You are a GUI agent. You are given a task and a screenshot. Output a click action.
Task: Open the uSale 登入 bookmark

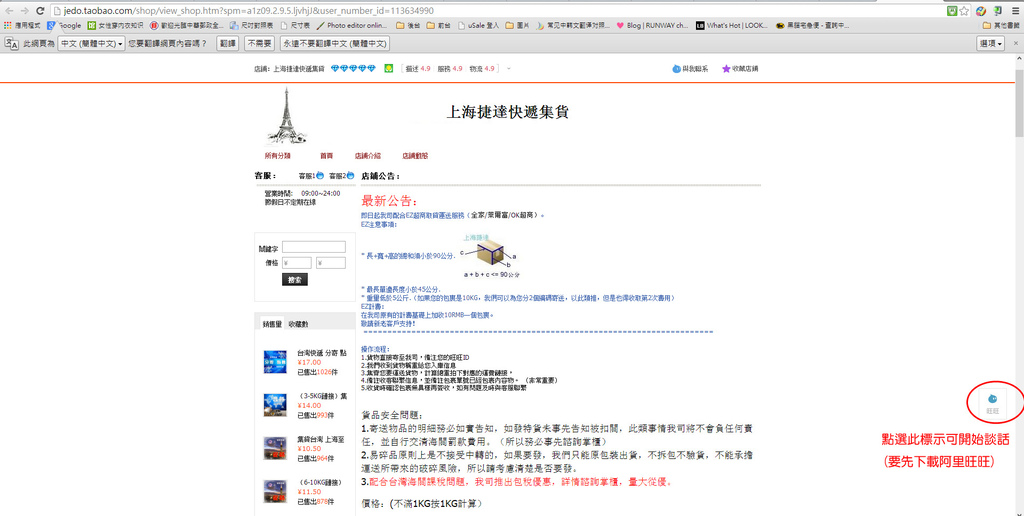[479, 25]
